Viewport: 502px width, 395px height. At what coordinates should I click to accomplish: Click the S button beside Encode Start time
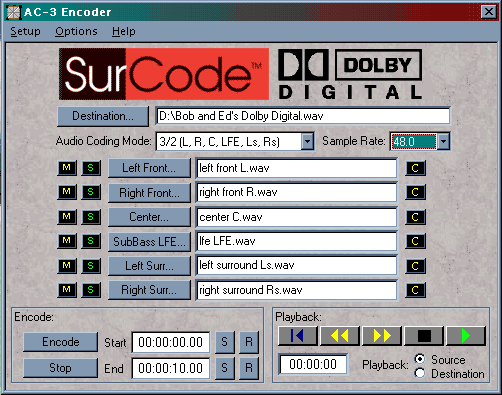(x=225, y=342)
